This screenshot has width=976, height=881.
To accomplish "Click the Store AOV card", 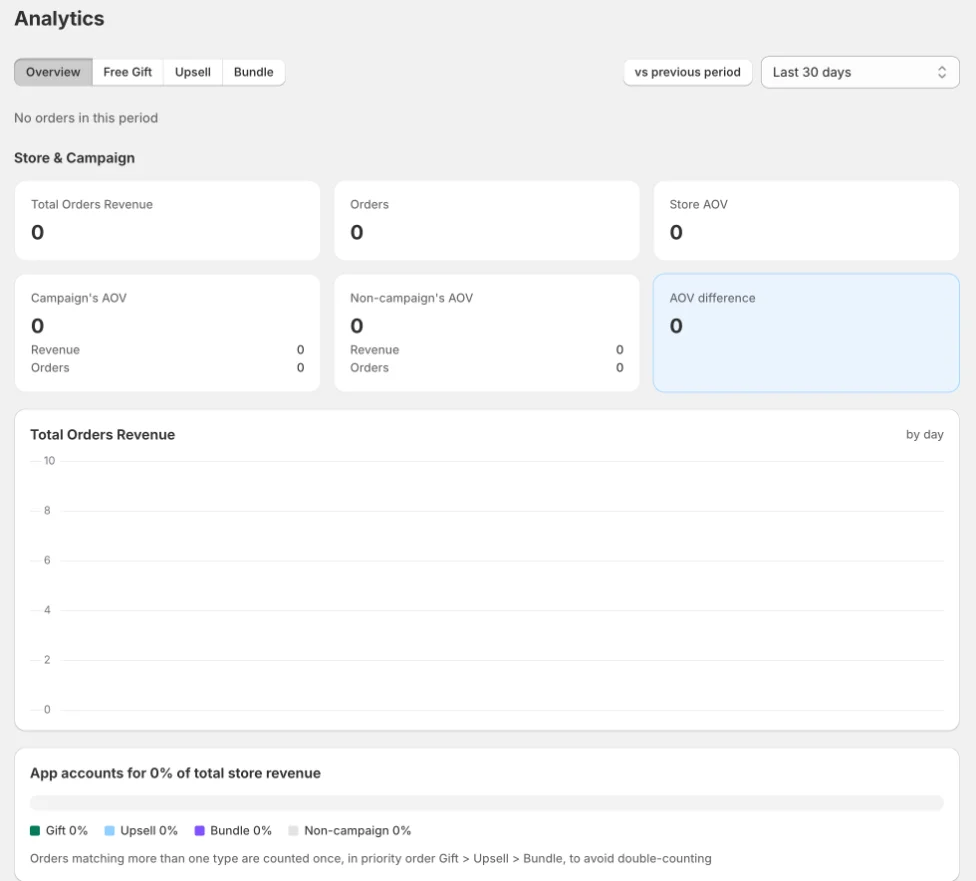I will (806, 220).
